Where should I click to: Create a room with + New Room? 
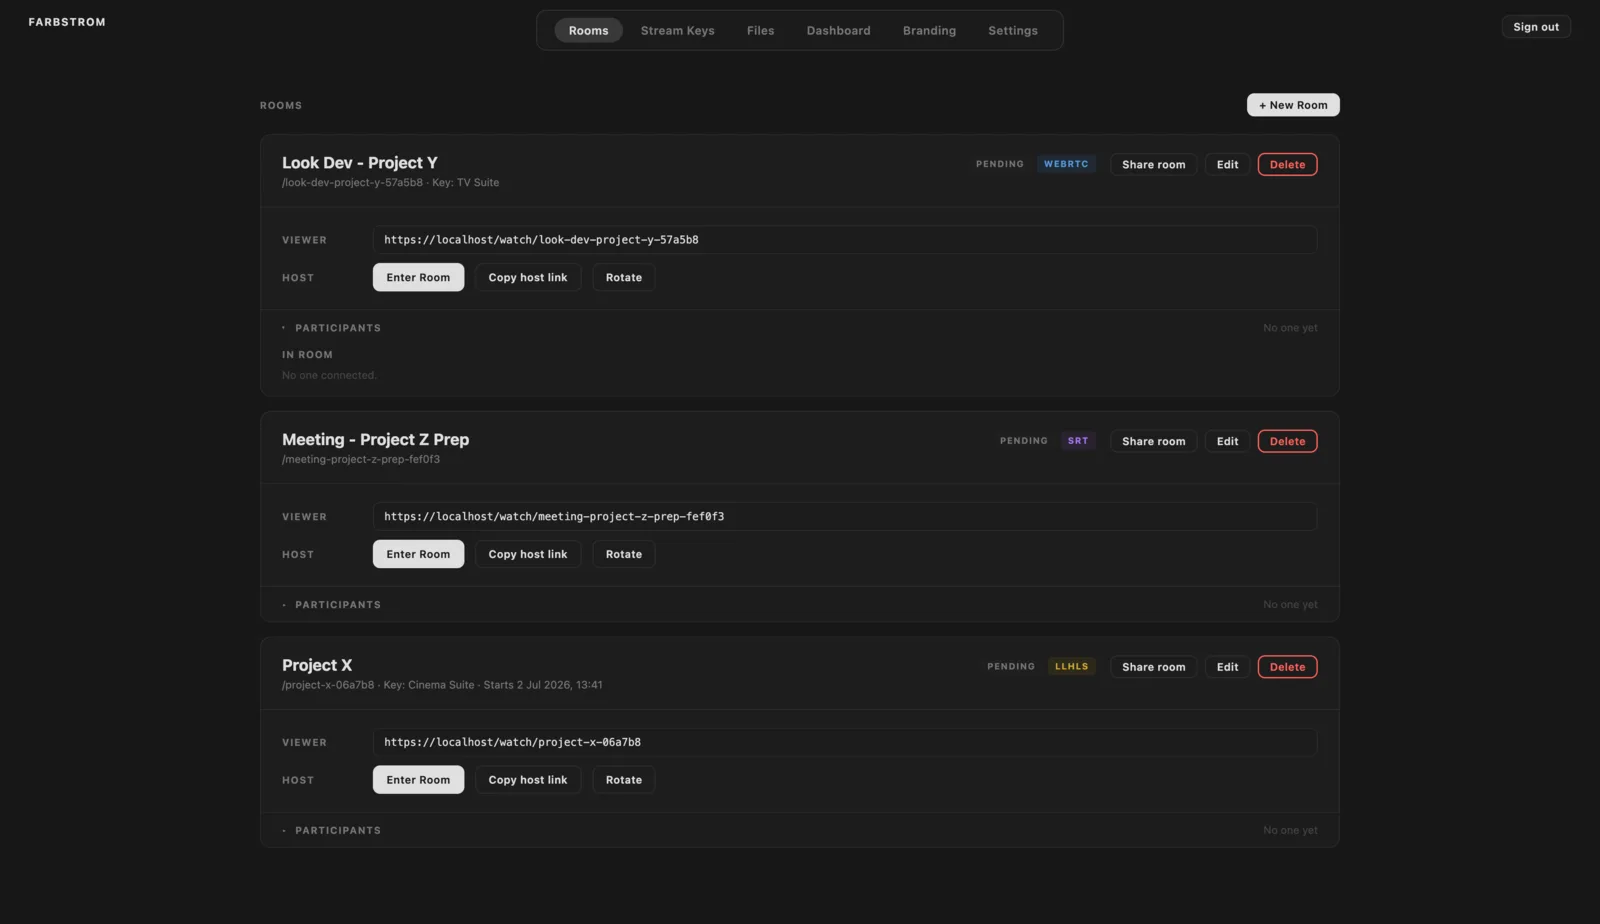(x=1293, y=105)
